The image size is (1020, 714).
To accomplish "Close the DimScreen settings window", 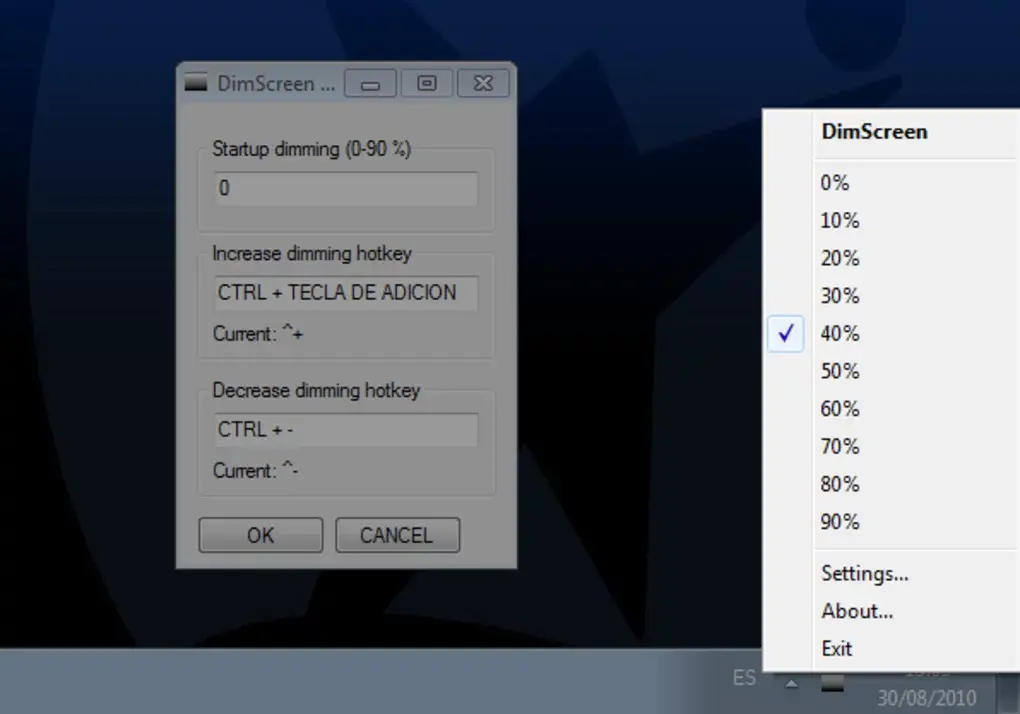I will (483, 83).
